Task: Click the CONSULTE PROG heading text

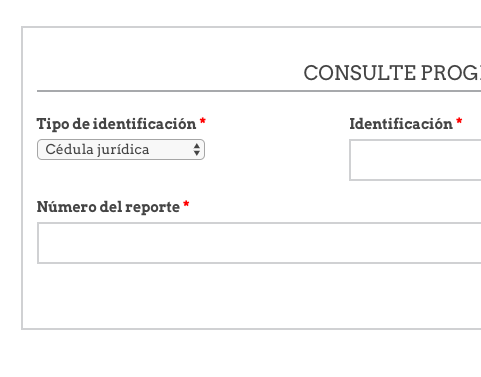Action: [392, 73]
